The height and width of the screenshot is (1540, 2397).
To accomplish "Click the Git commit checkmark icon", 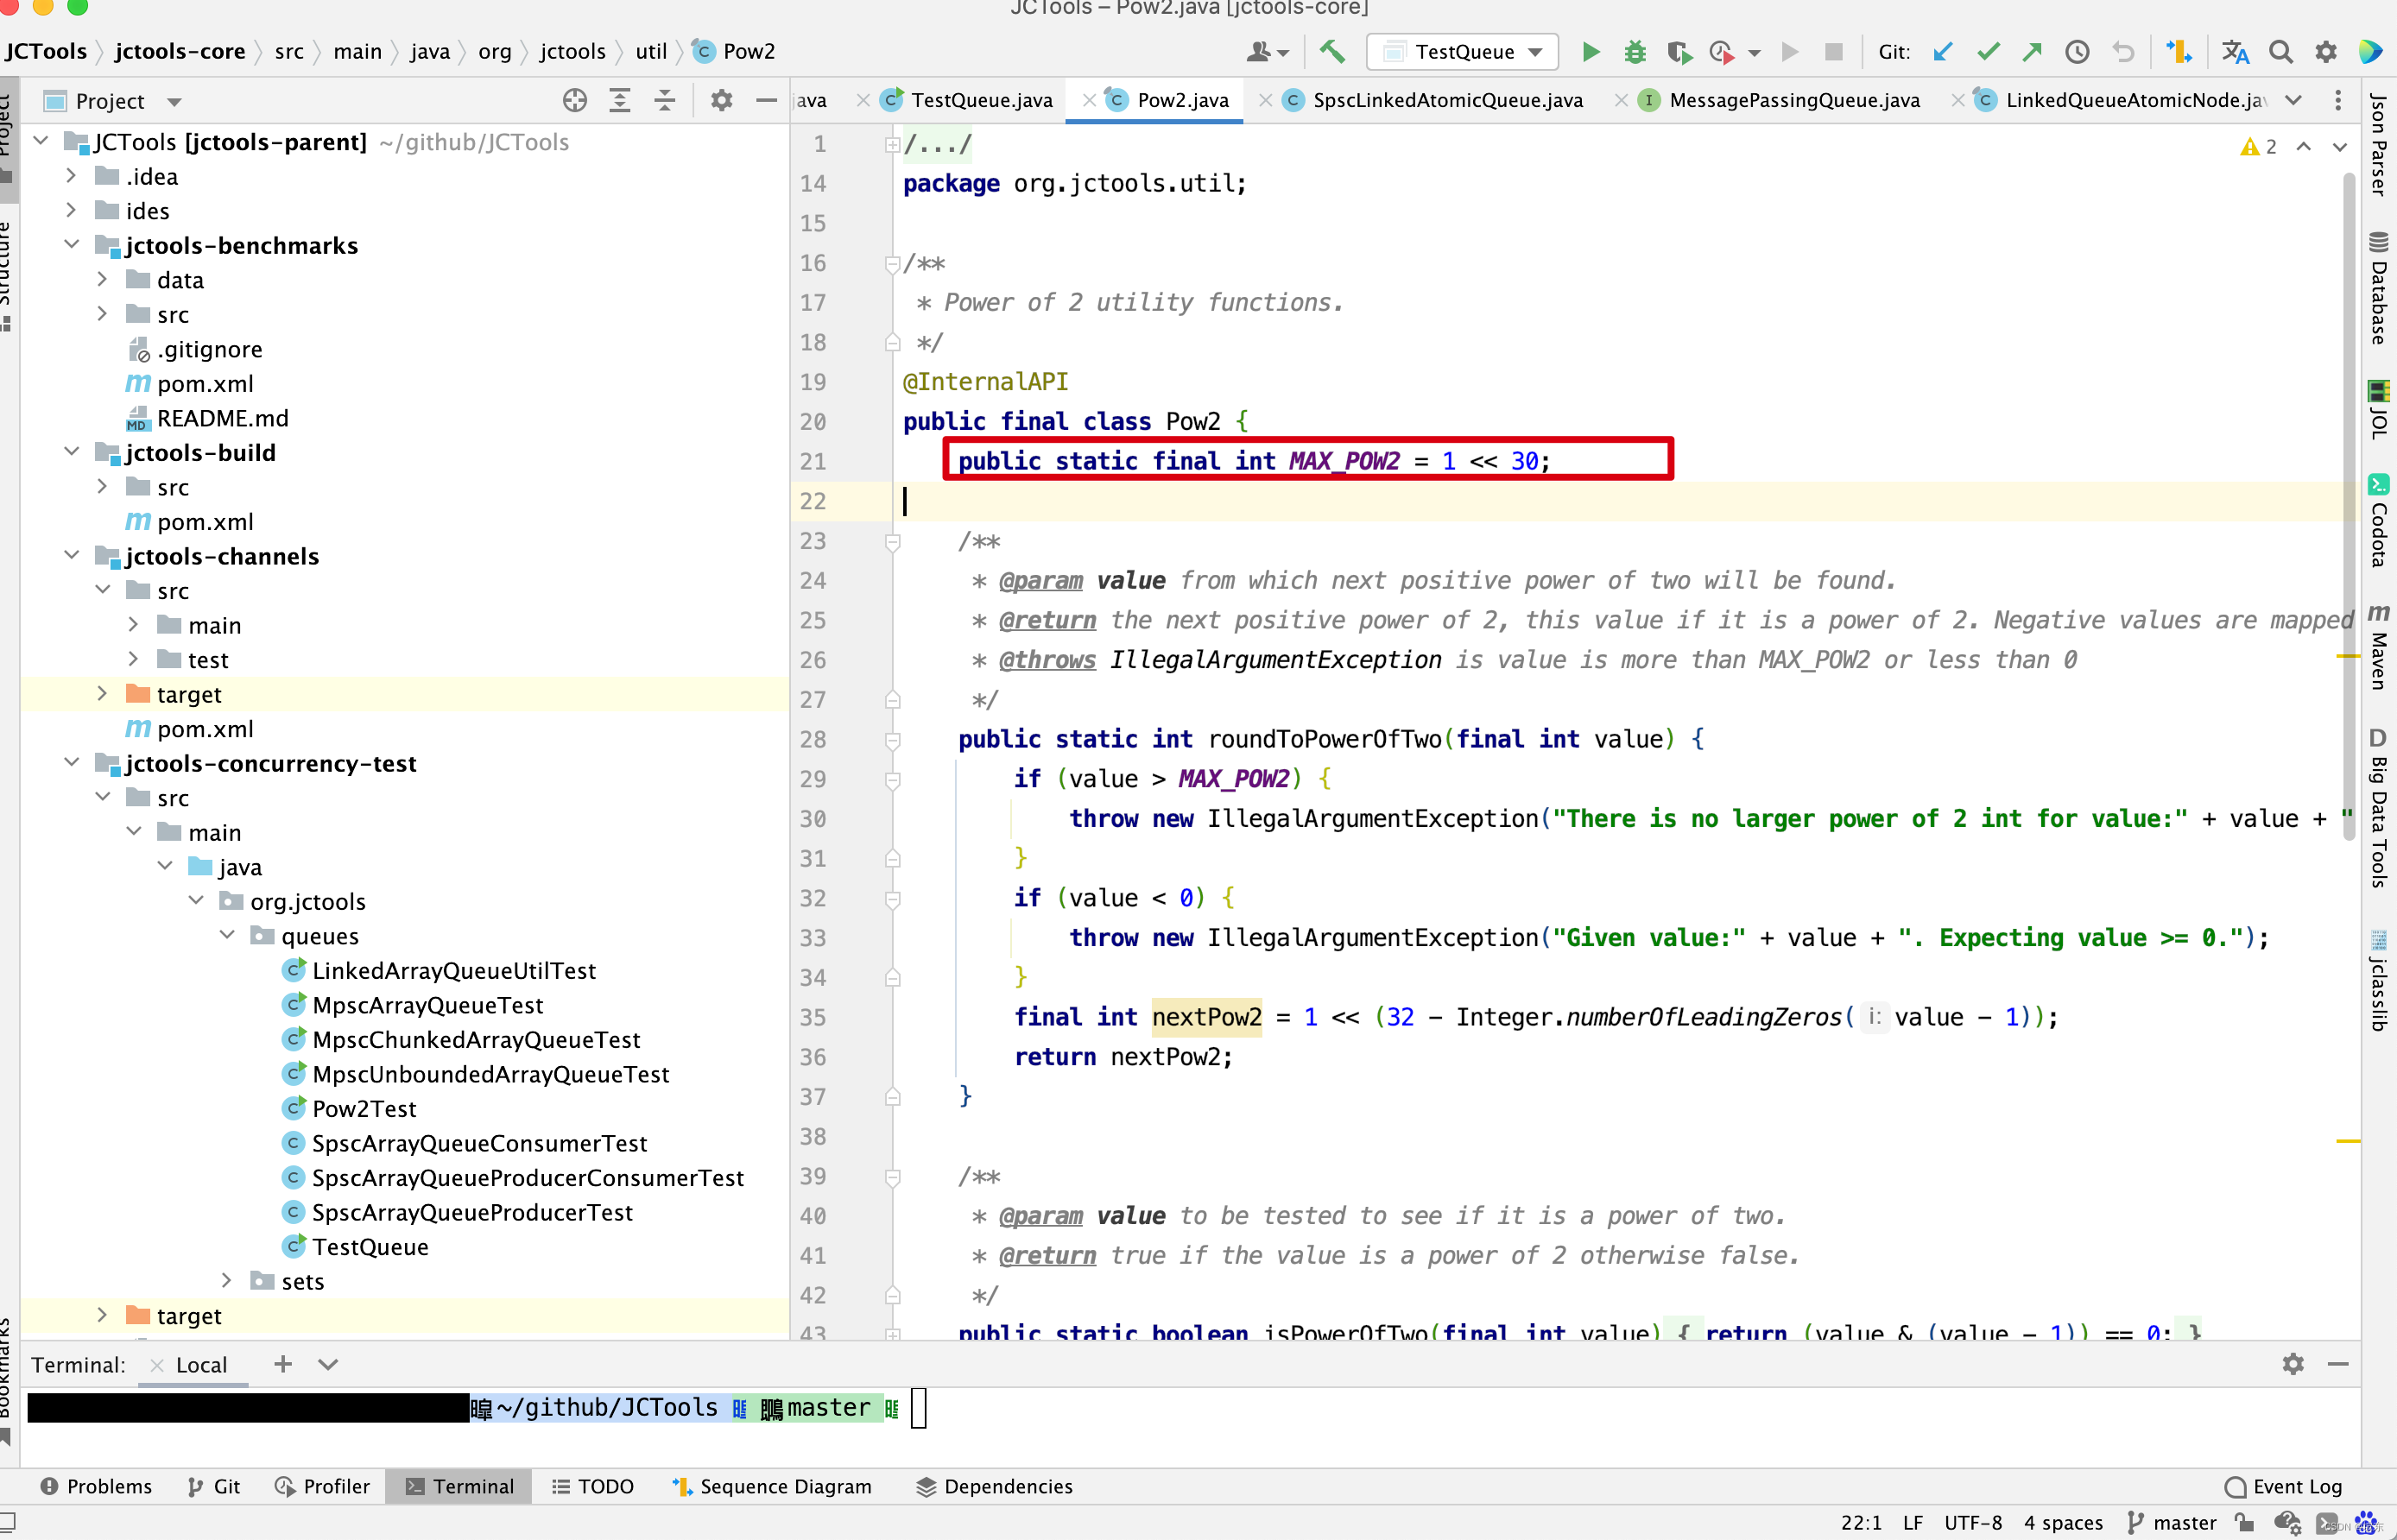I will click(x=1987, y=52).
